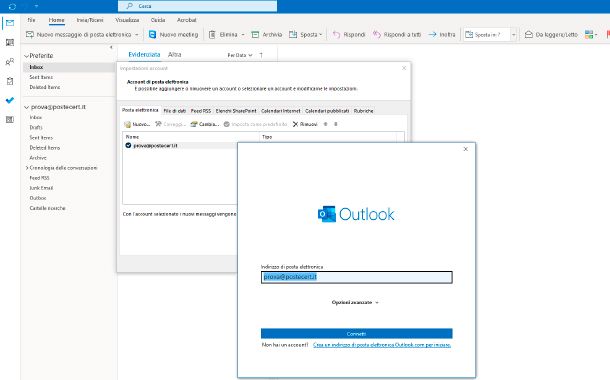610x380 pixels.
Task: Click the Rispondi a tutti button
Action: [x=397, y=35]
